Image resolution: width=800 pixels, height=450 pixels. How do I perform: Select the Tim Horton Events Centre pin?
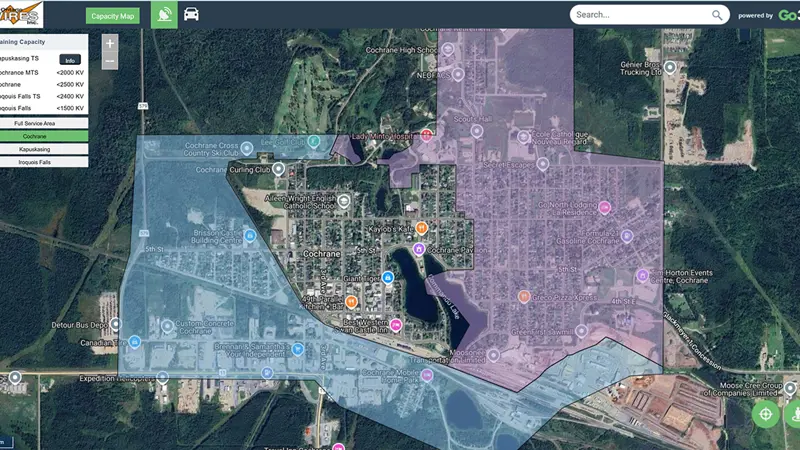click(x=642, y=274)
